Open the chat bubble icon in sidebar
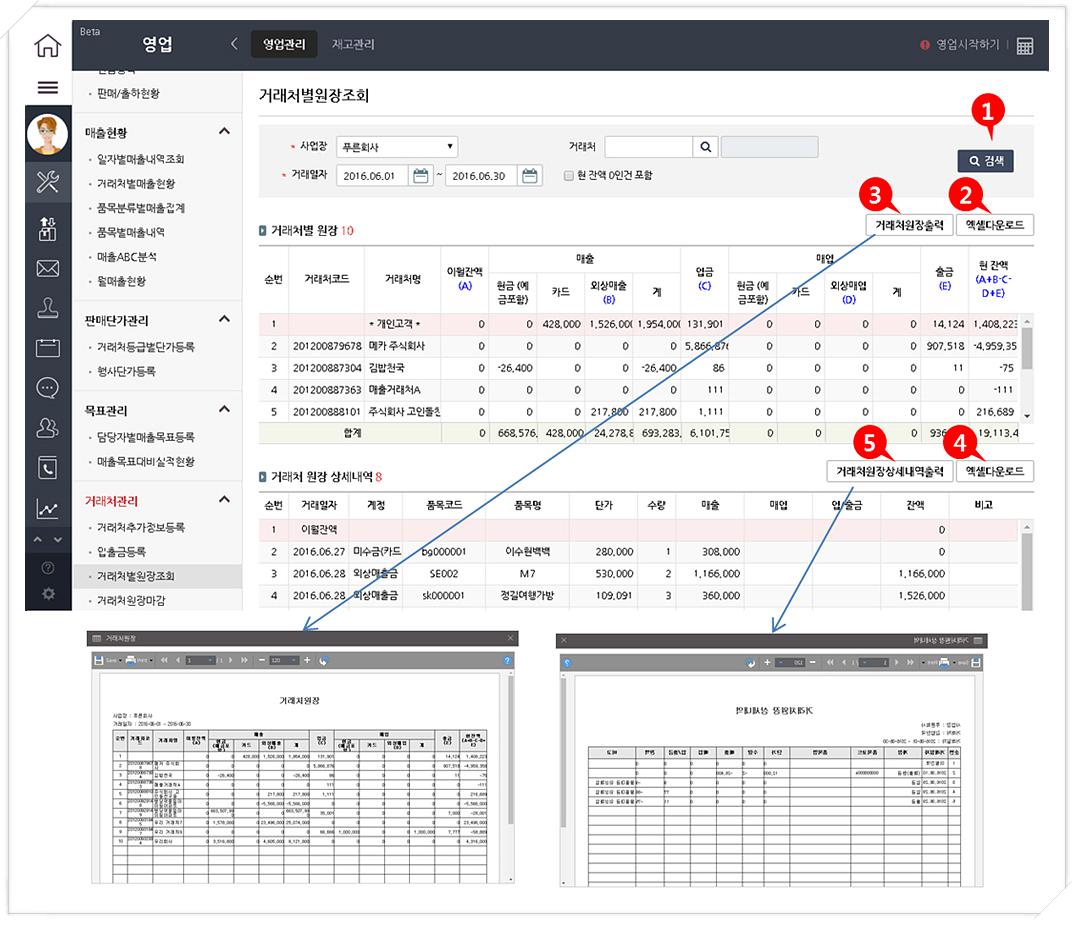This screenshot has height=925, width=1074. 47,388
